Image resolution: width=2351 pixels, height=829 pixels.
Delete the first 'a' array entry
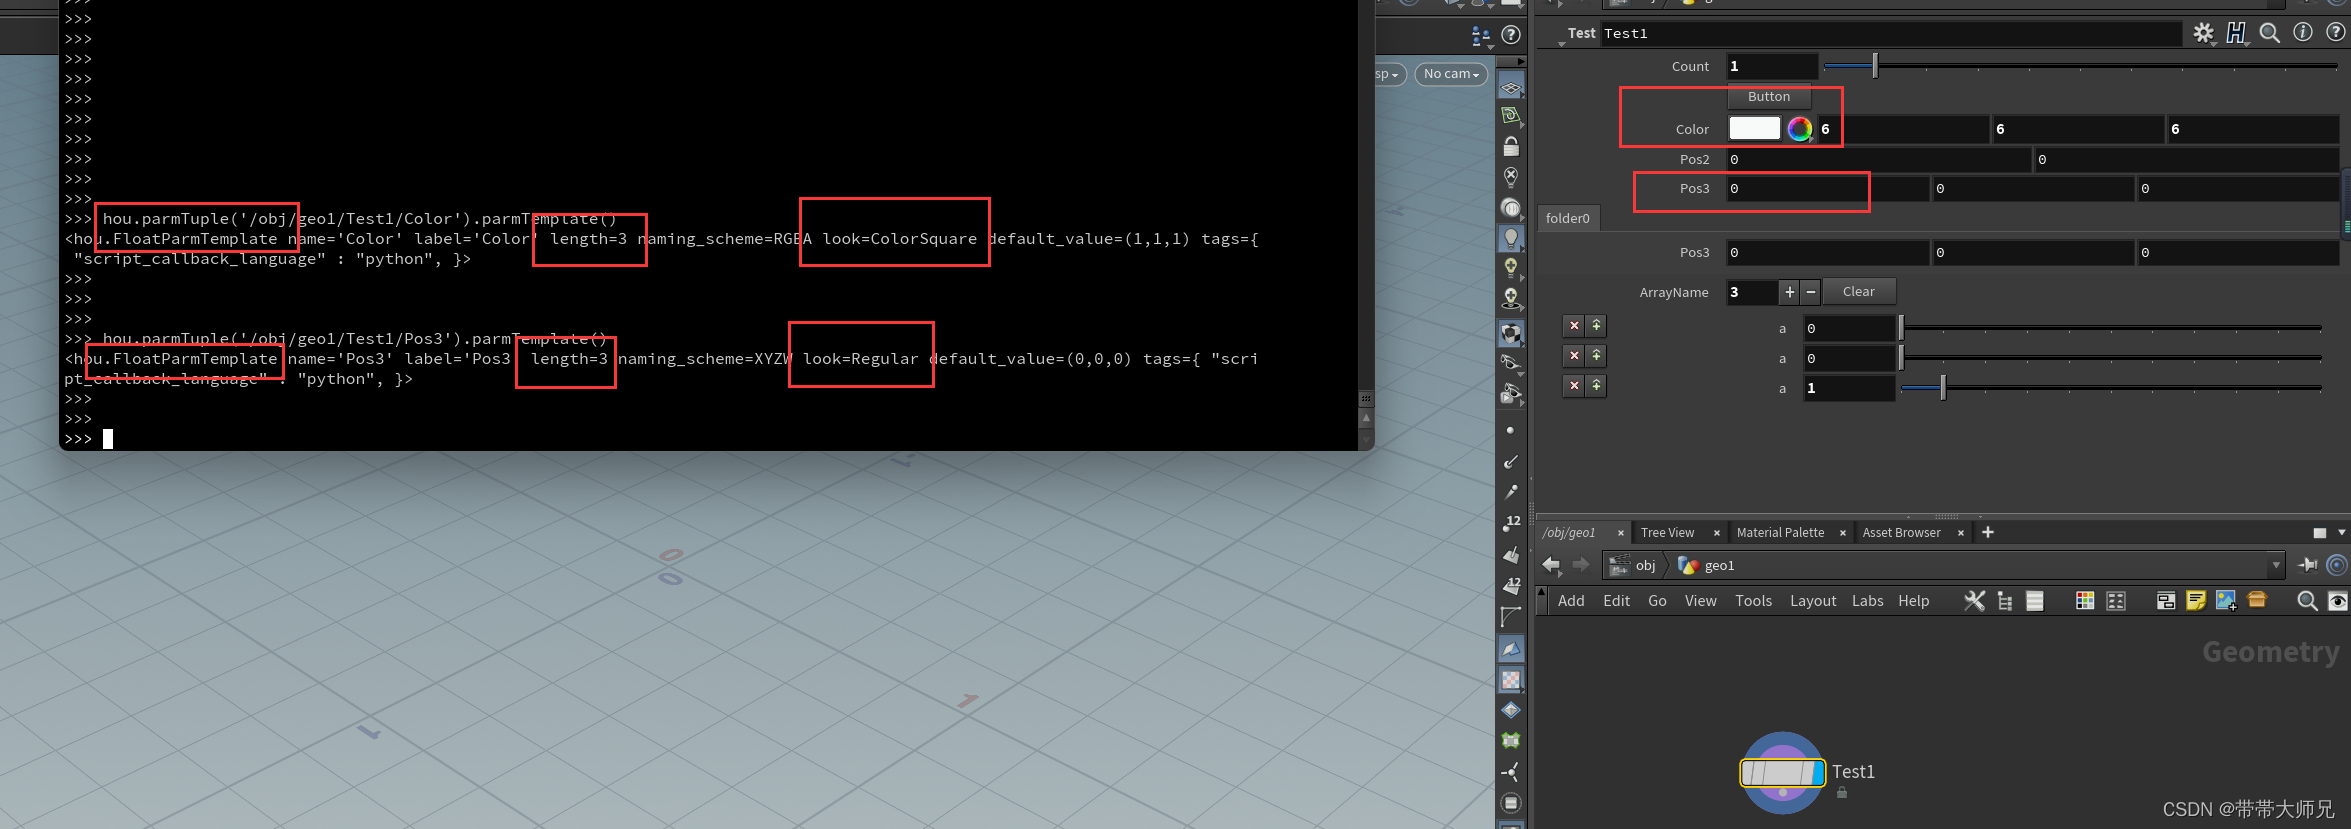pos(1574,326)
